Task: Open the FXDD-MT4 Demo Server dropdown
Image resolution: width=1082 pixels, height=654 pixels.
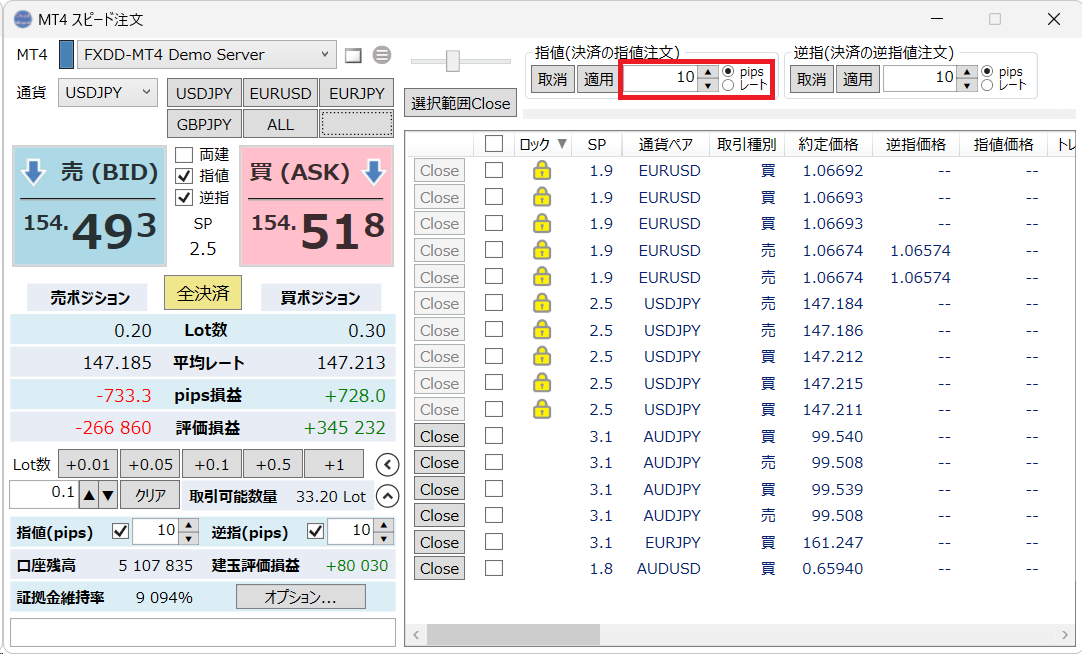Action: click(x=207, y=55)
